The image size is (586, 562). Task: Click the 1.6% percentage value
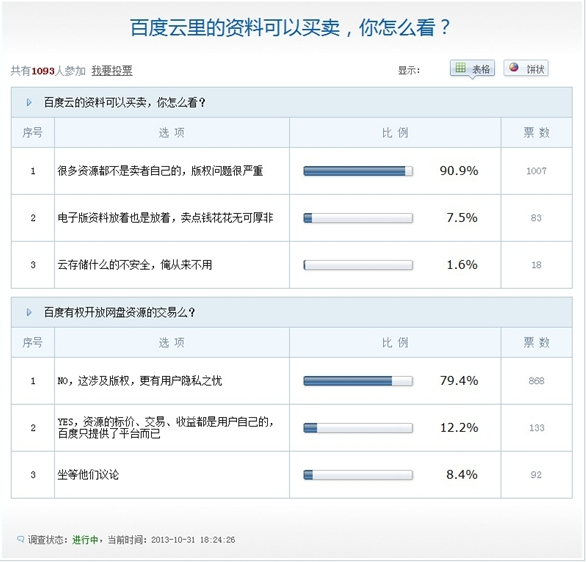click(462, 265)
